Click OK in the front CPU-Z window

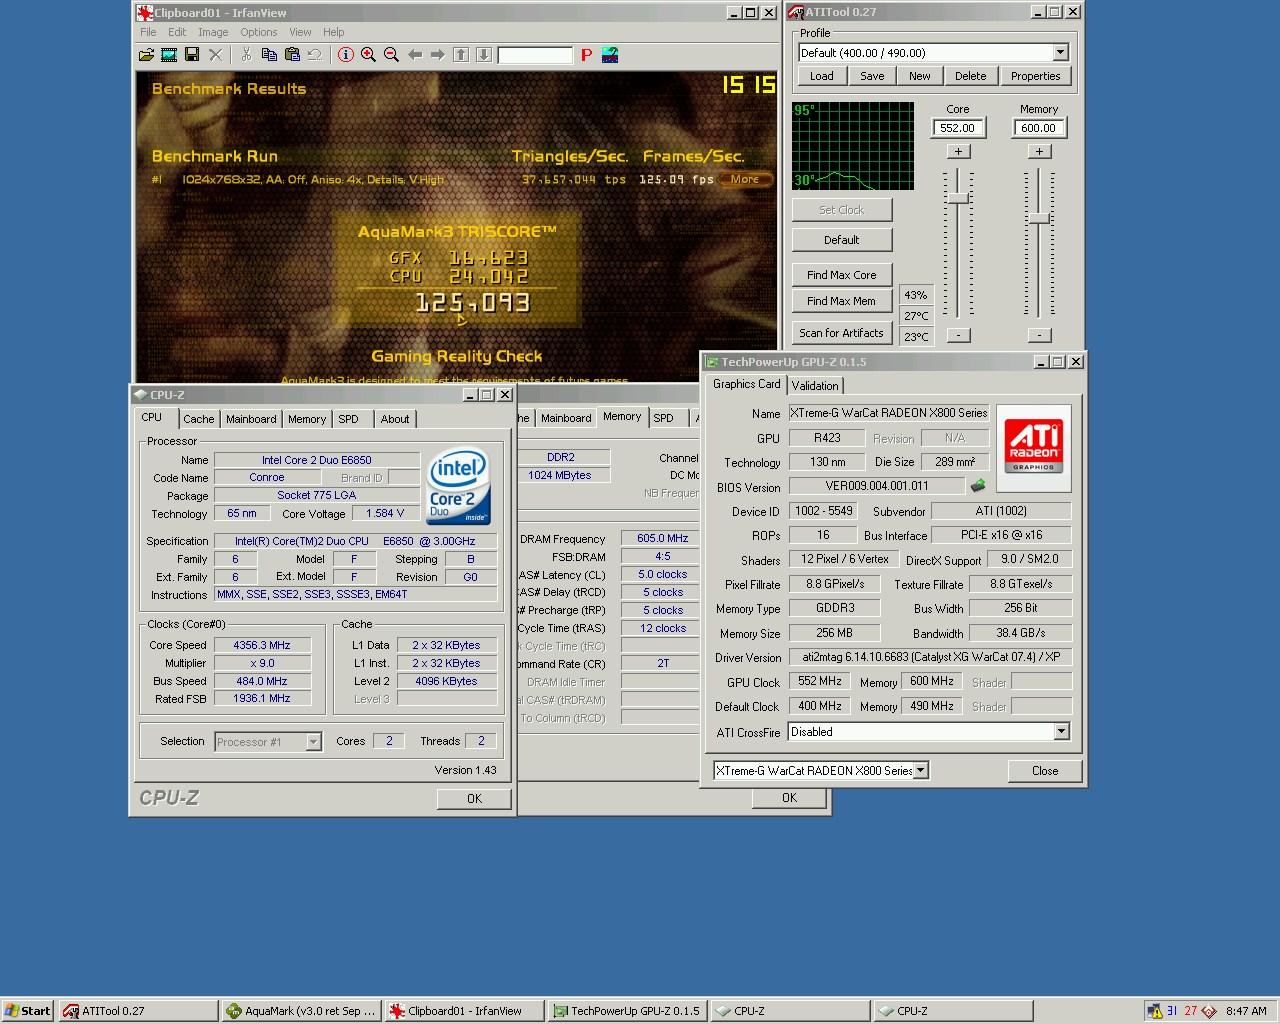[x=474, y=799]
